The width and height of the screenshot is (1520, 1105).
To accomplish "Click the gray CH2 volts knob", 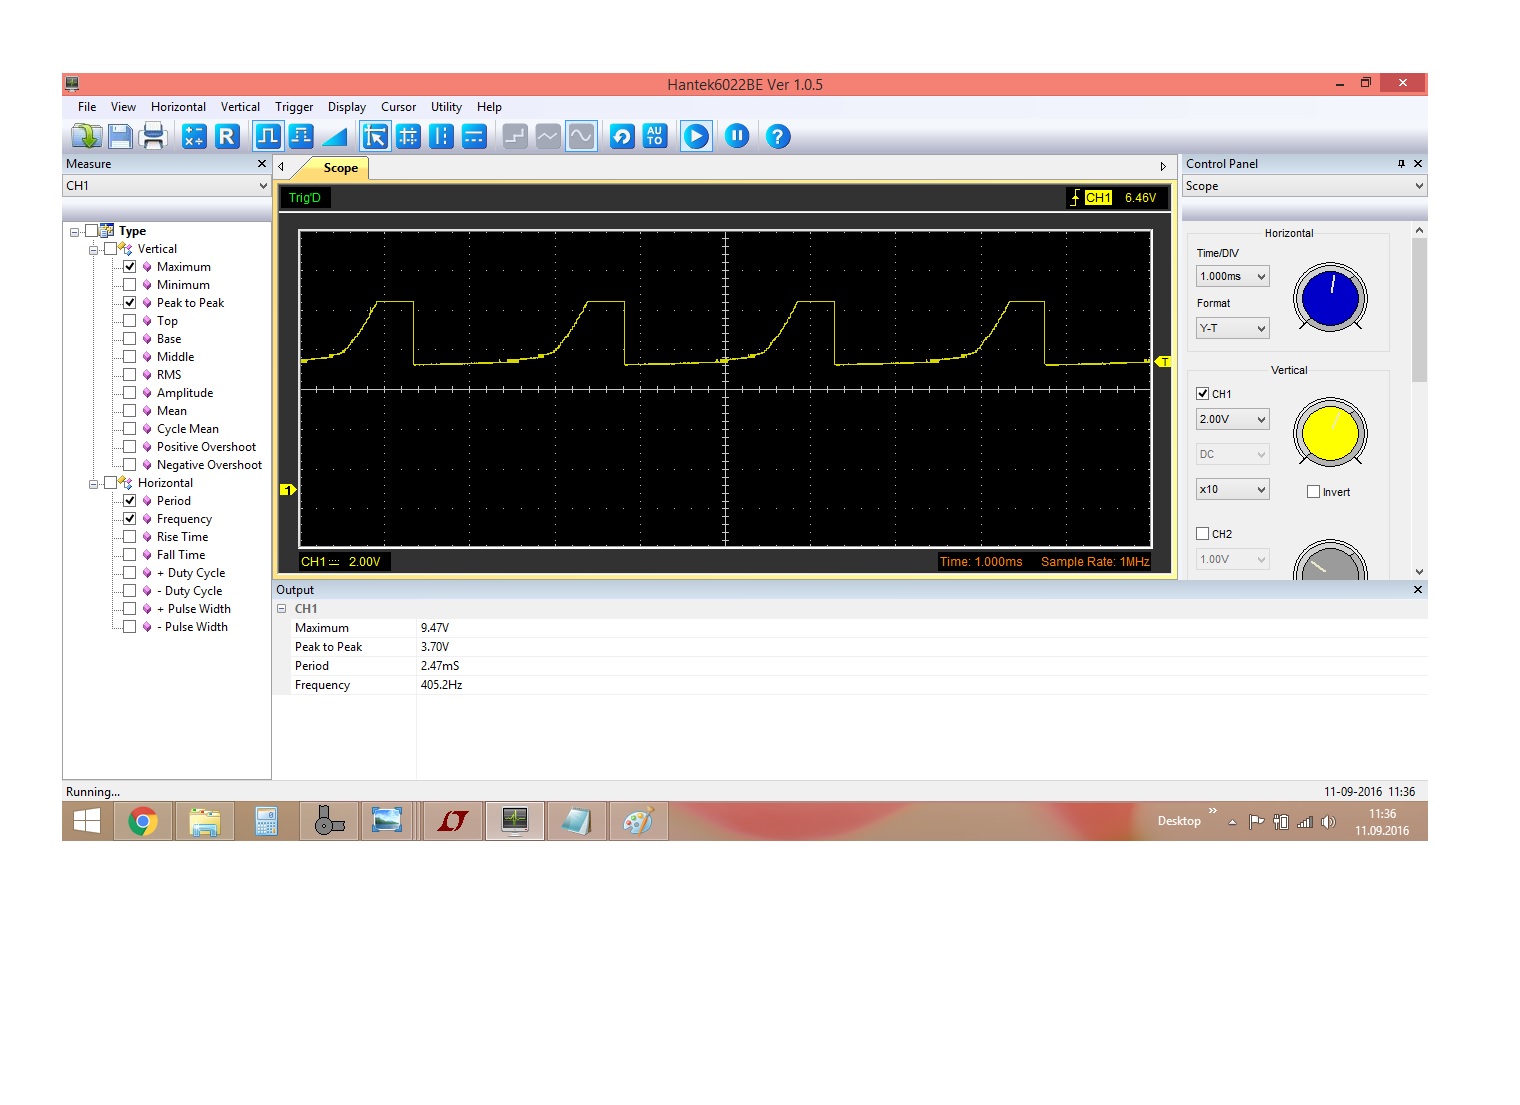I will [x=1330, y=562].
